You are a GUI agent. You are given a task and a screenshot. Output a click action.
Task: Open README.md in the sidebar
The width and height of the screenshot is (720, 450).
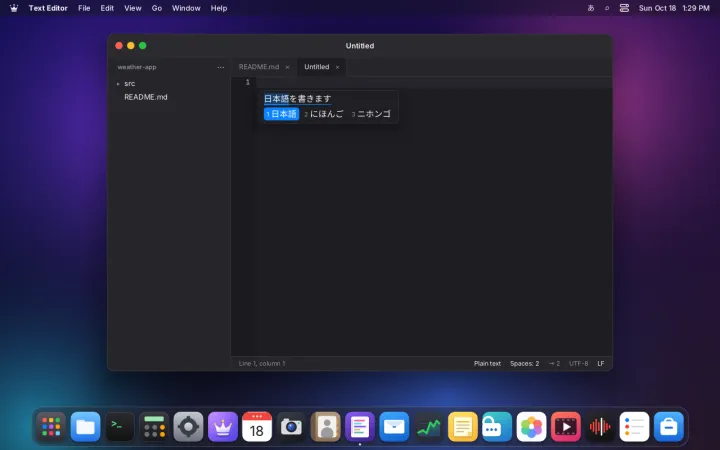tap(146, 97)
